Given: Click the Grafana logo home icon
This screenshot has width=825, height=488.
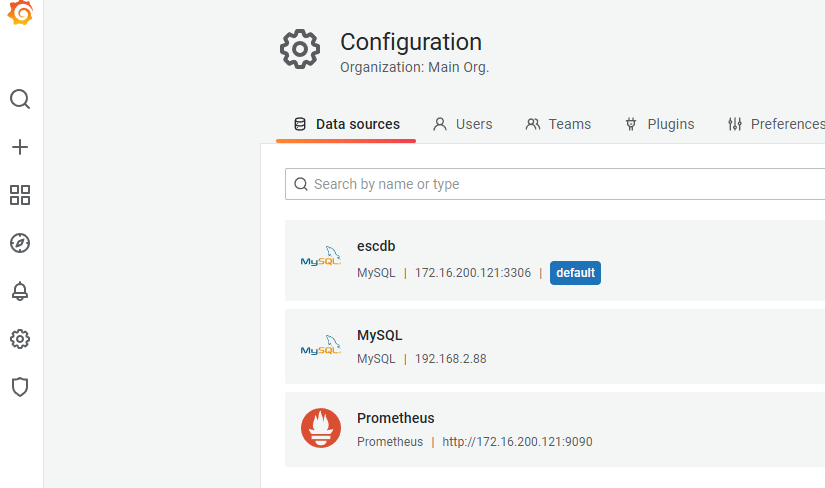Looking at the screenshot, I should [x=20, y=14].
